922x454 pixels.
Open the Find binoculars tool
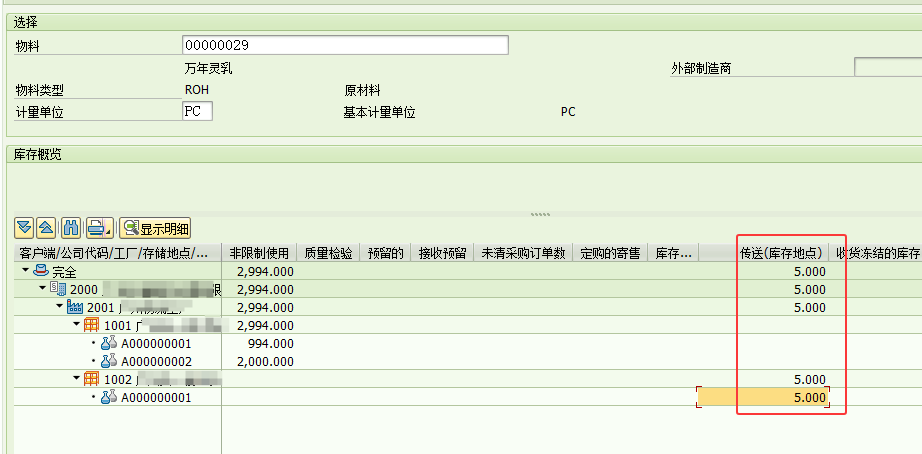71,227
